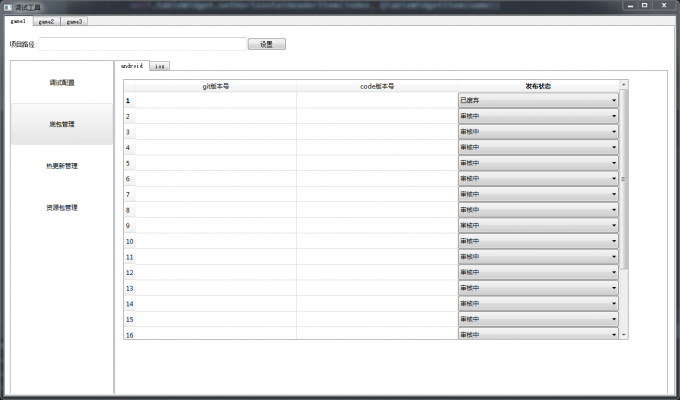Select table row header 10
This screenshot has width=680, height=400.
pos(130,241)
